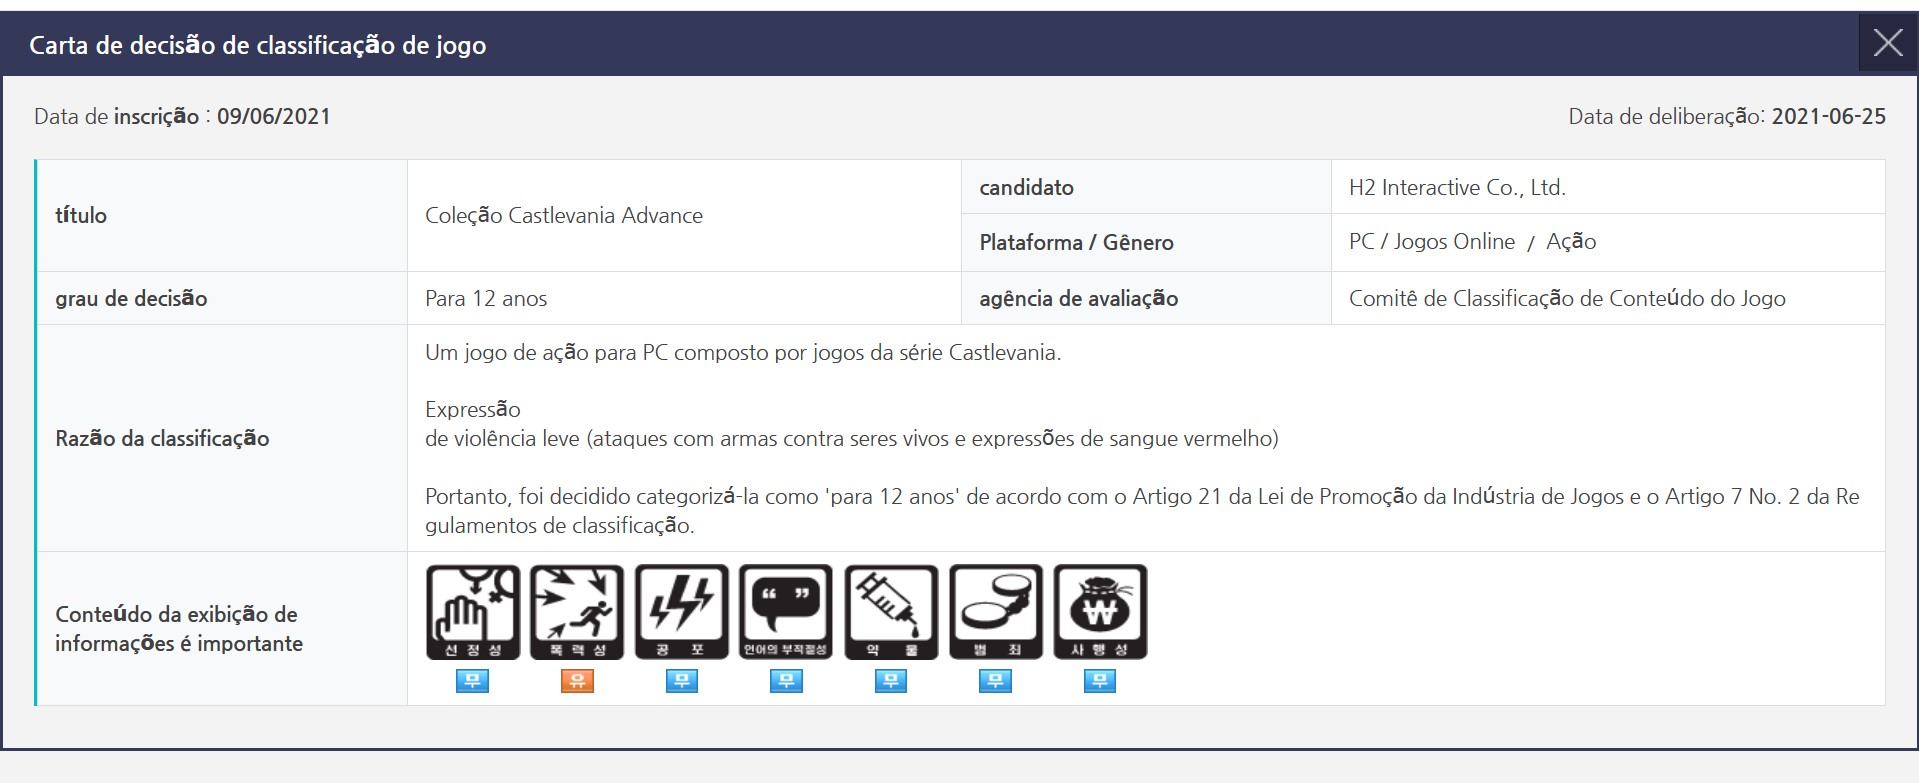Click the drugs syringe descriptor icon

pyautogui.click(x=891, y=612)
